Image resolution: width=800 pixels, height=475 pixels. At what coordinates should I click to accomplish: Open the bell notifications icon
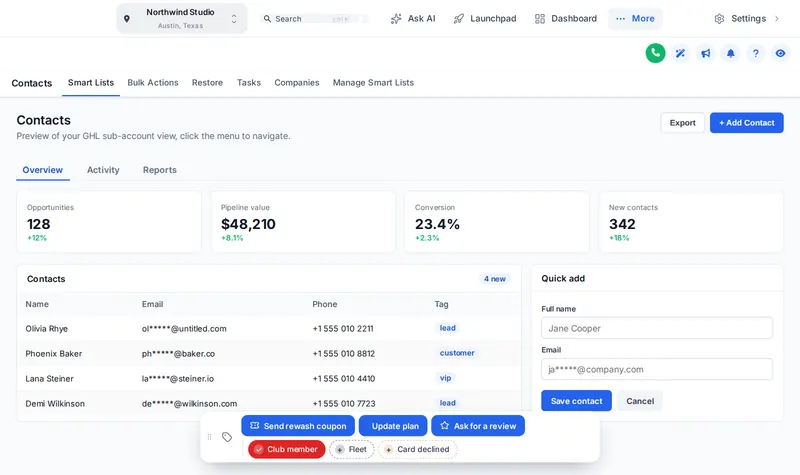731,53
